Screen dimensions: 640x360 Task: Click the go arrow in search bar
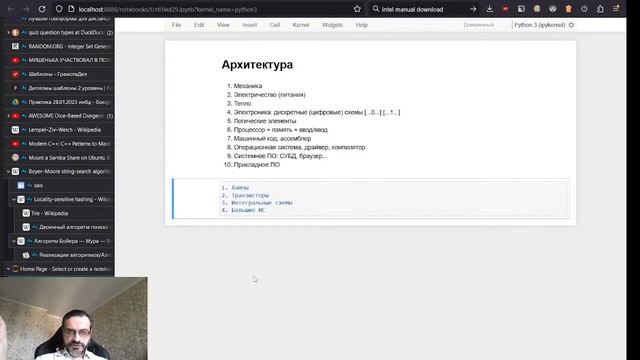(473, 9)
